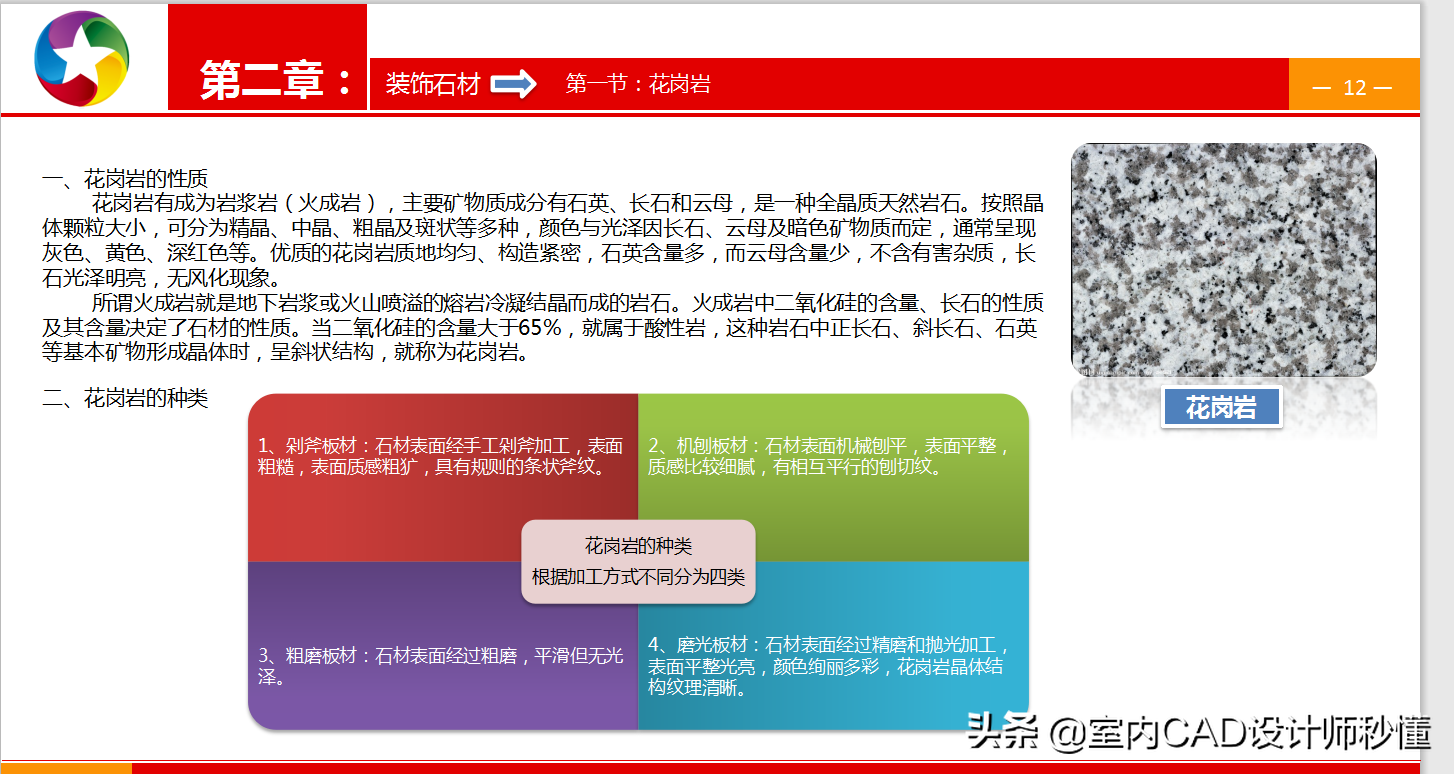
Task: Click the orange page number 12 box
Action: click(1354, 84)
